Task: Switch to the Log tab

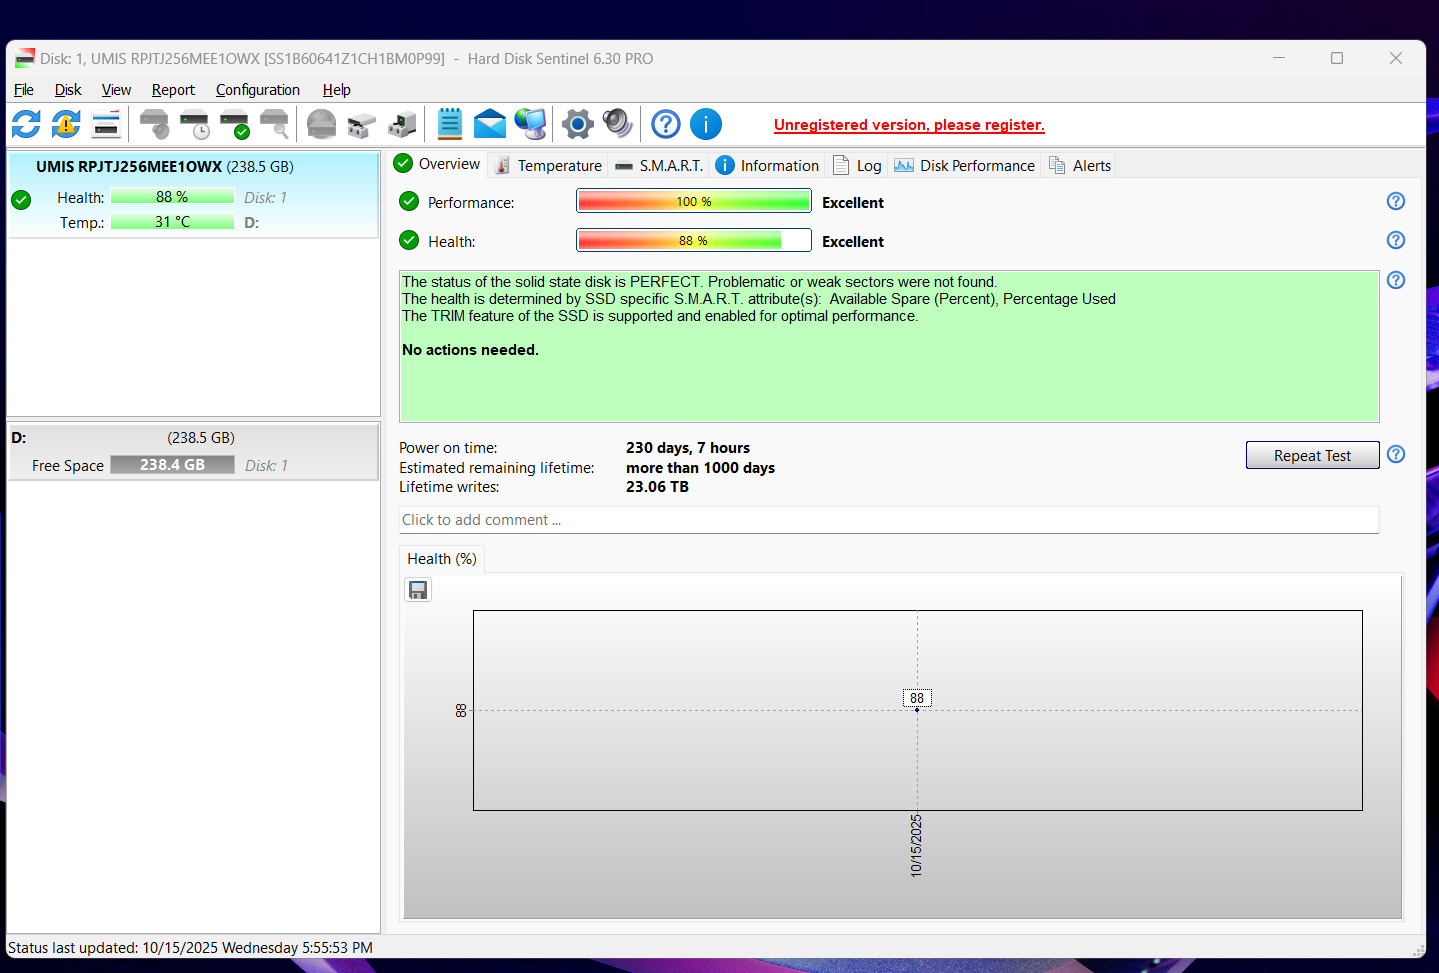Action: click(x=858, y=166)
